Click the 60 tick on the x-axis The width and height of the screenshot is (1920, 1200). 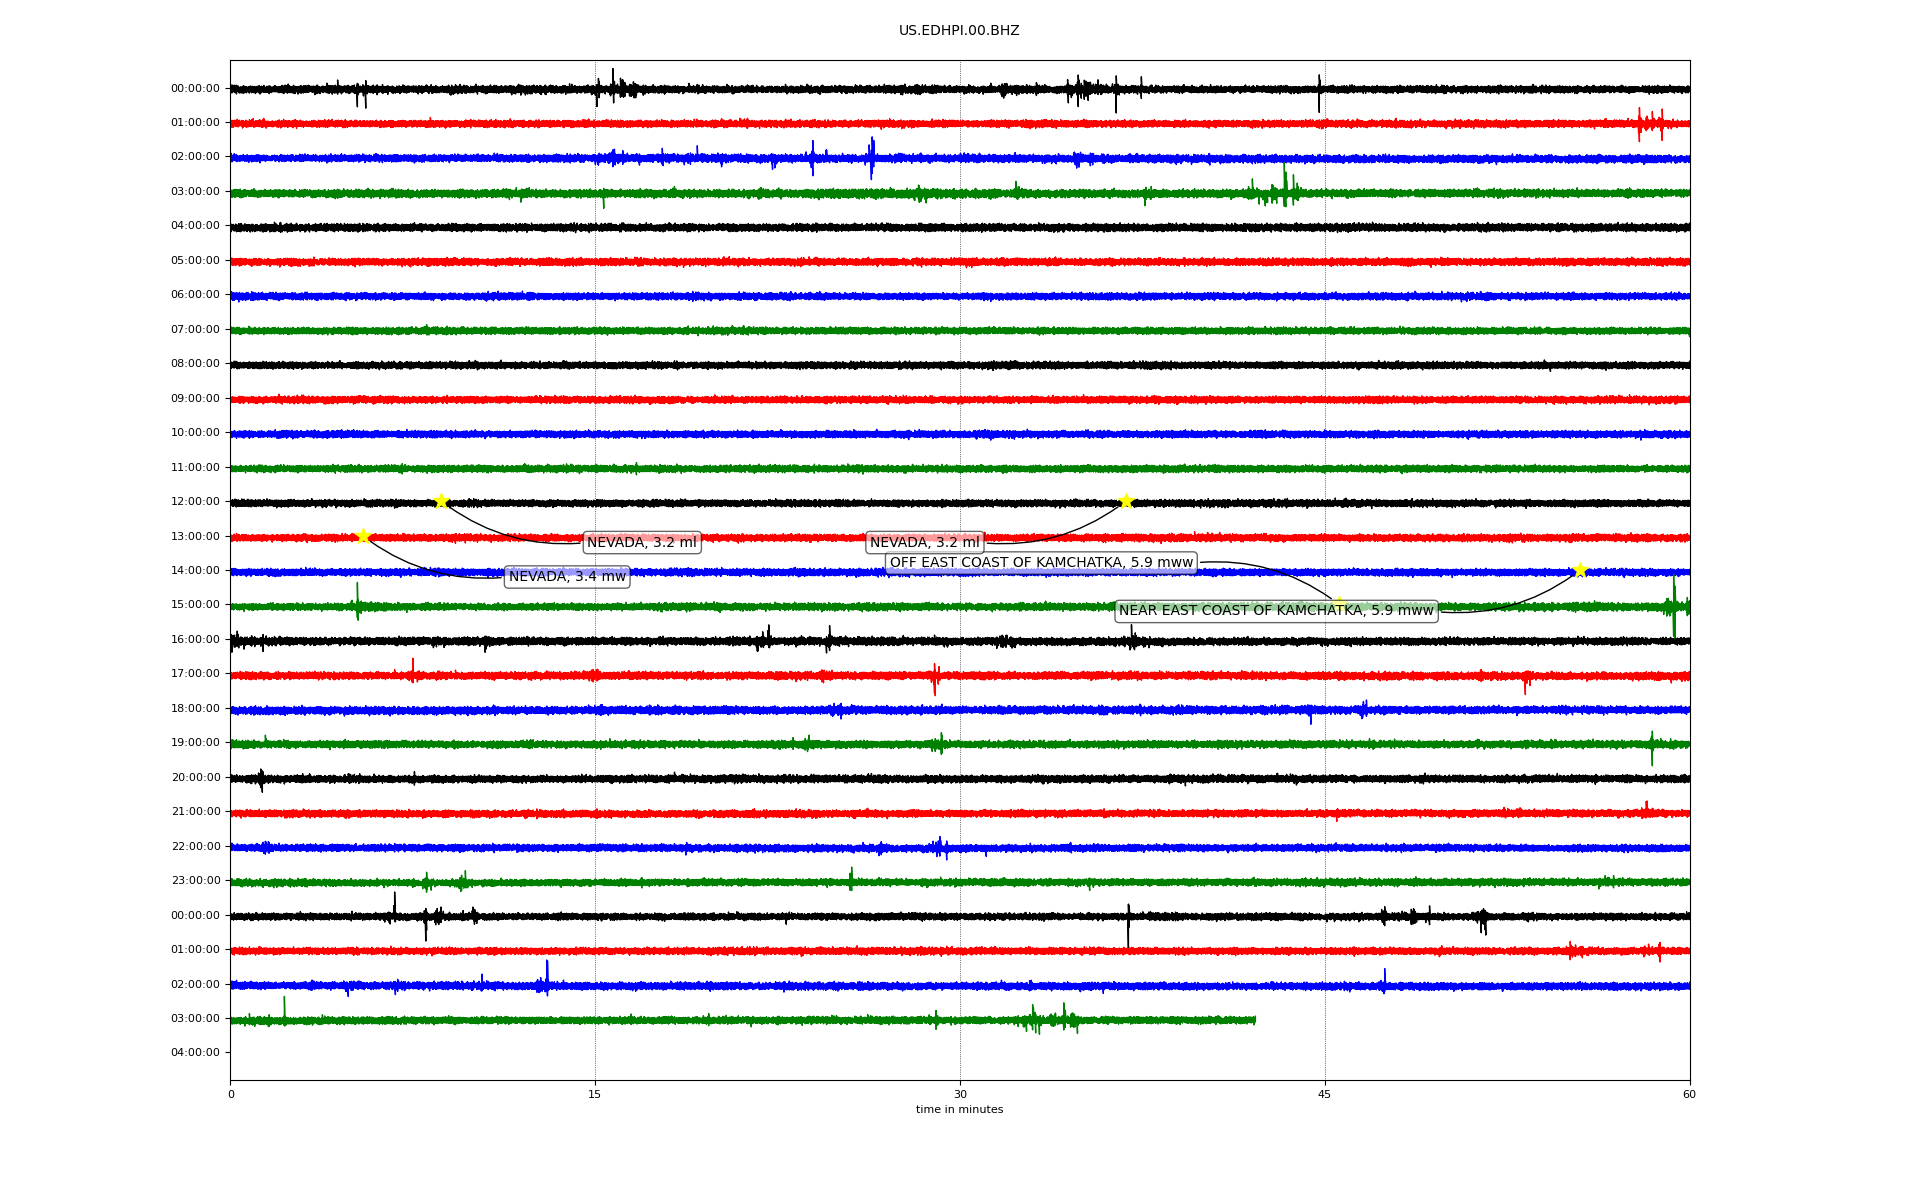(x=1689, y=1094)
